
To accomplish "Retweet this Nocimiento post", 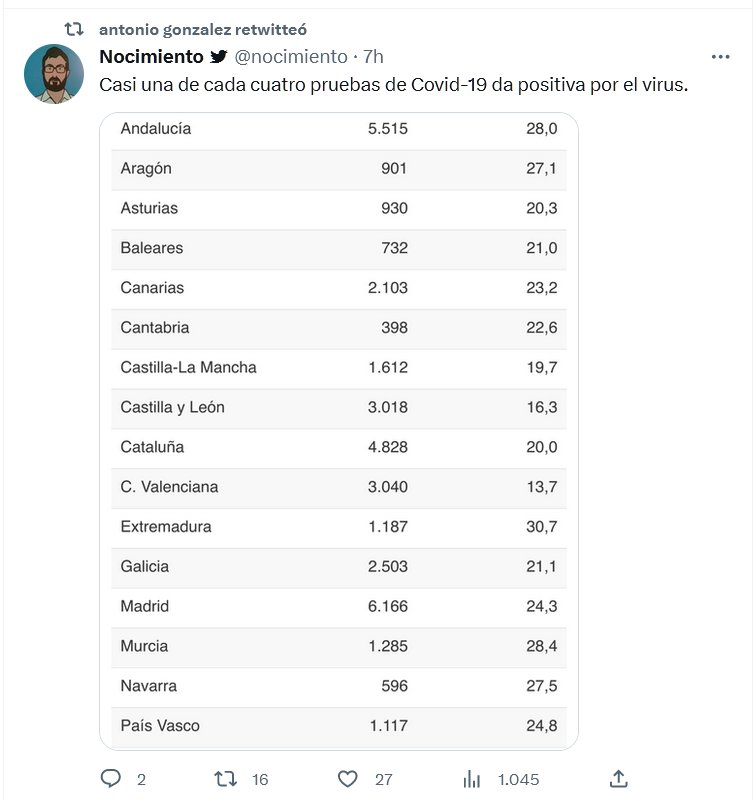I will pos(227,779).
